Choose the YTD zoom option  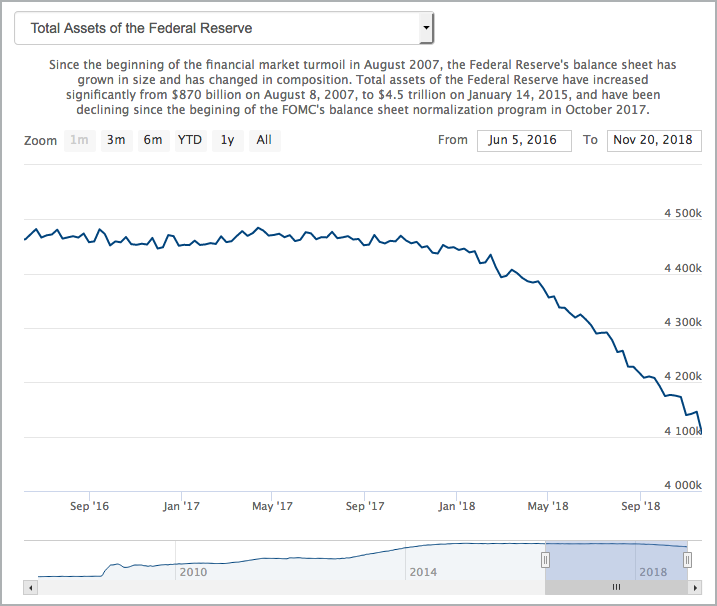point(190,140)
